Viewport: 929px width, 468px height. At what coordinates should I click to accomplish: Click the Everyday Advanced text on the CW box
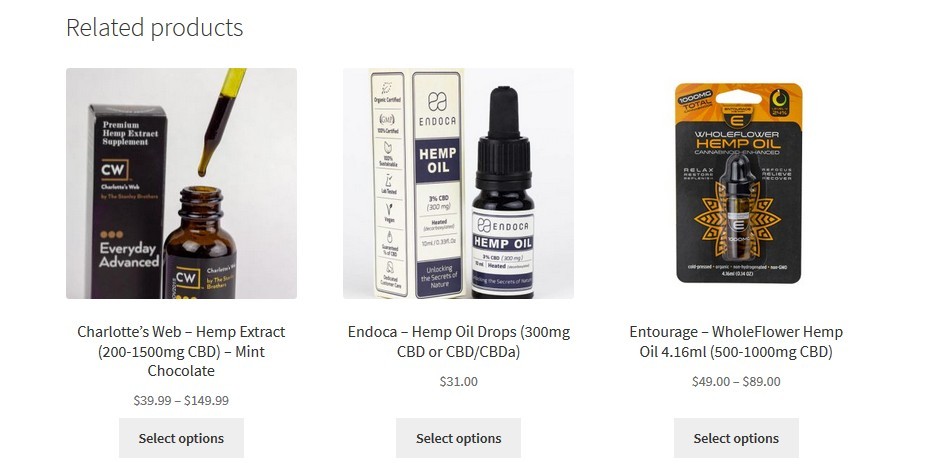pyautogui.click(x=129, y=255)
